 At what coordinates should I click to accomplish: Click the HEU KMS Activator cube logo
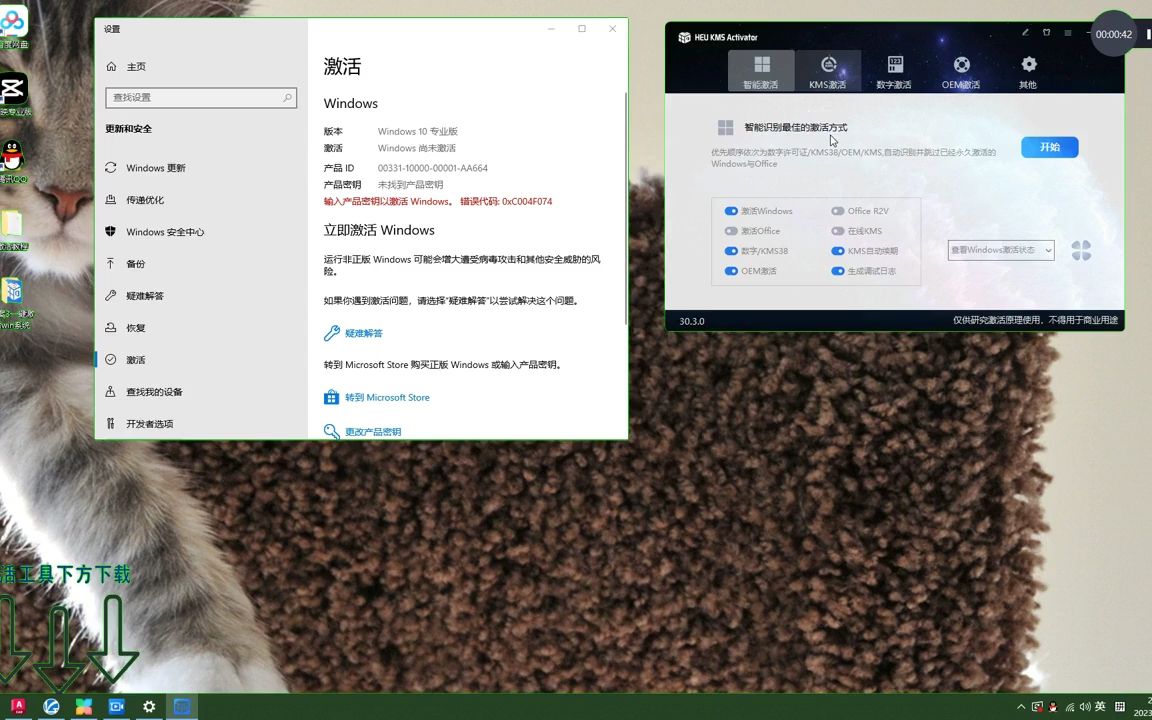[x=684, y=37]
